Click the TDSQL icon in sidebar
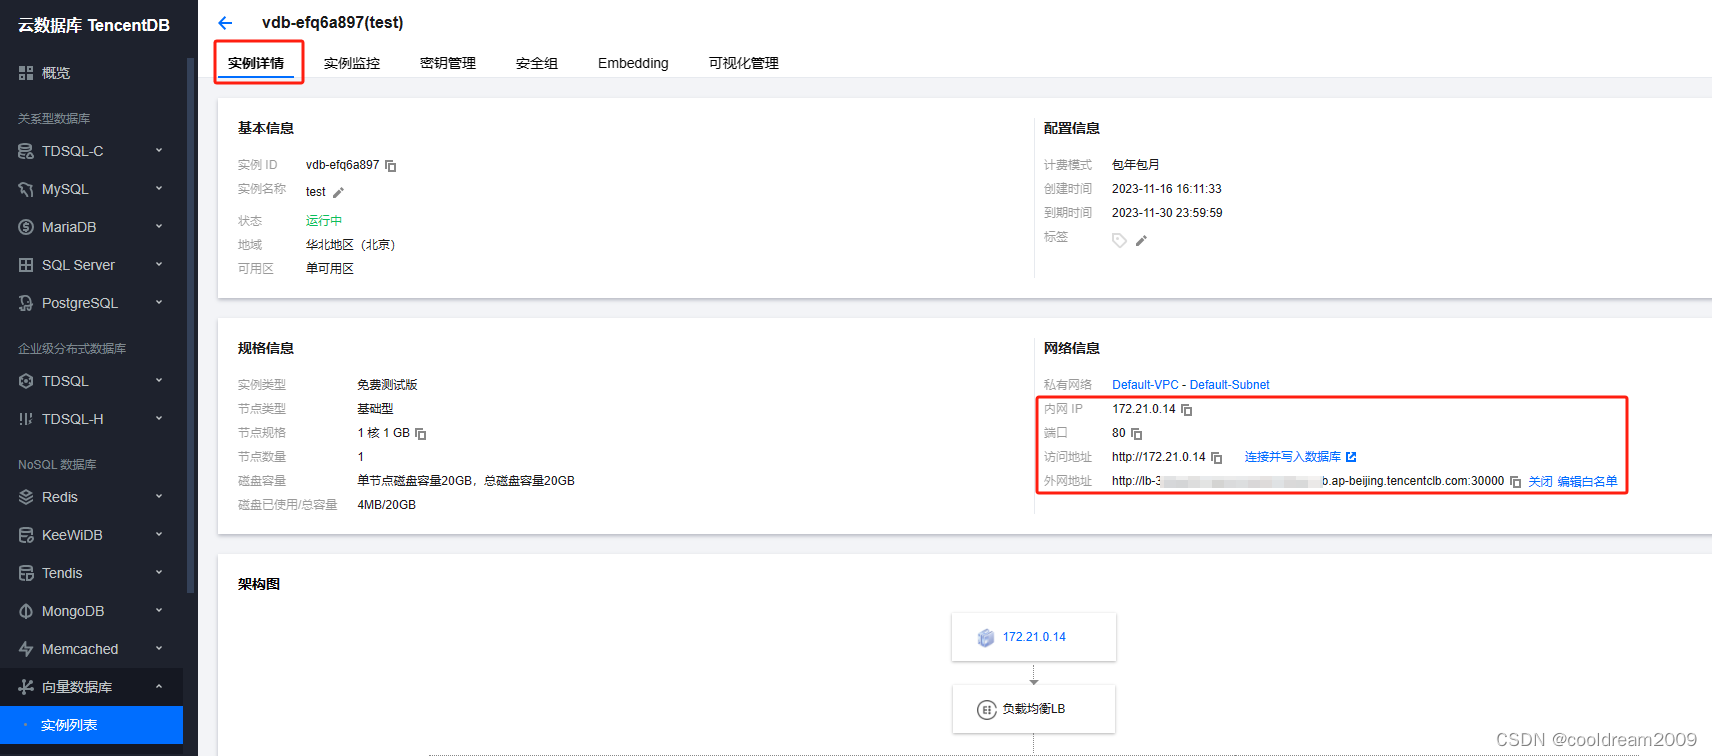The image size is (1712, 756). [26, 381]
